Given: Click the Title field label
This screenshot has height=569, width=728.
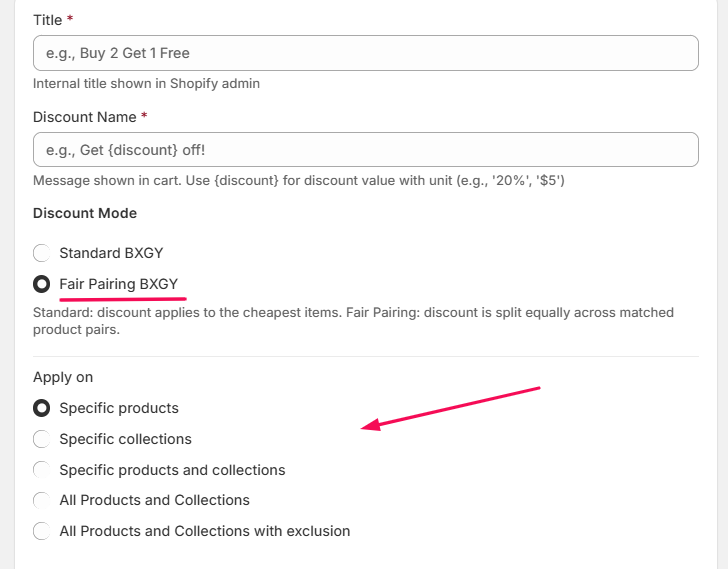Looking at the screenshot, I should tap(48, 20).
